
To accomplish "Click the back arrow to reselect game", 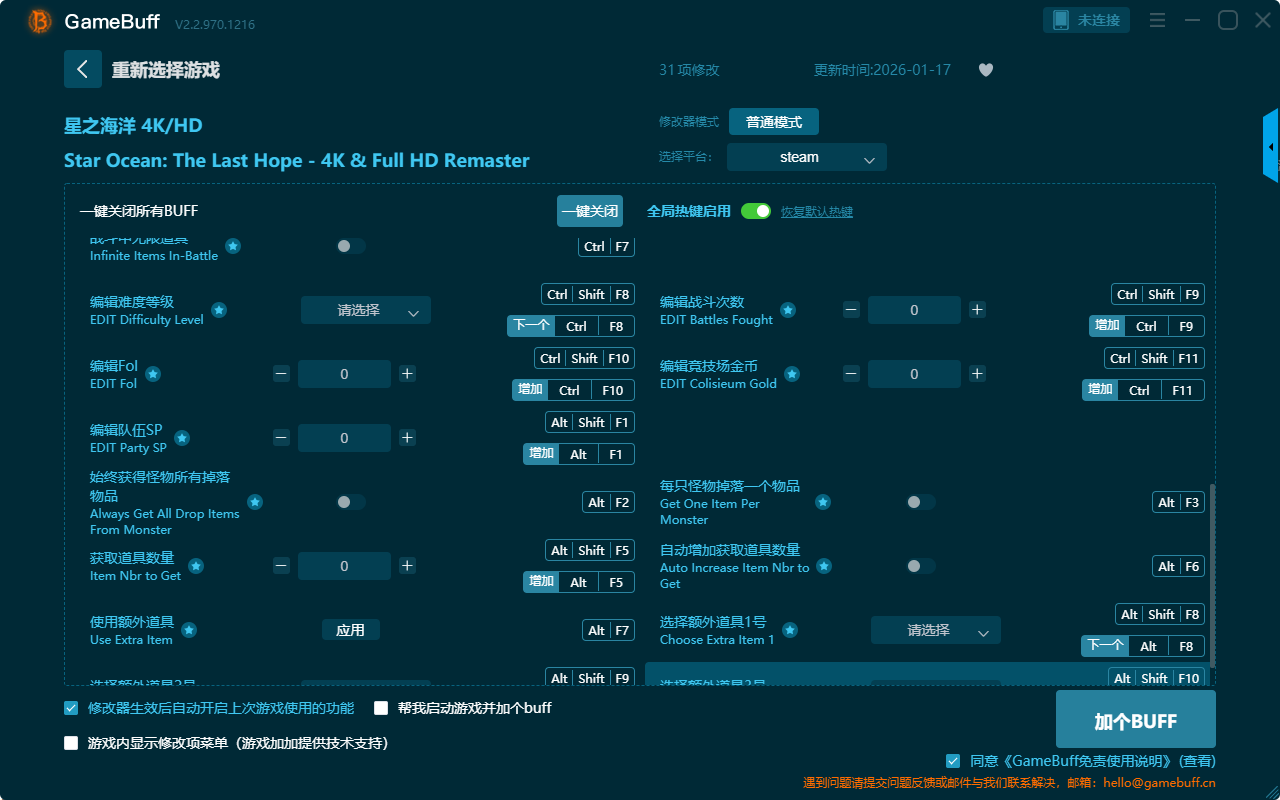I will click(83, 69).
